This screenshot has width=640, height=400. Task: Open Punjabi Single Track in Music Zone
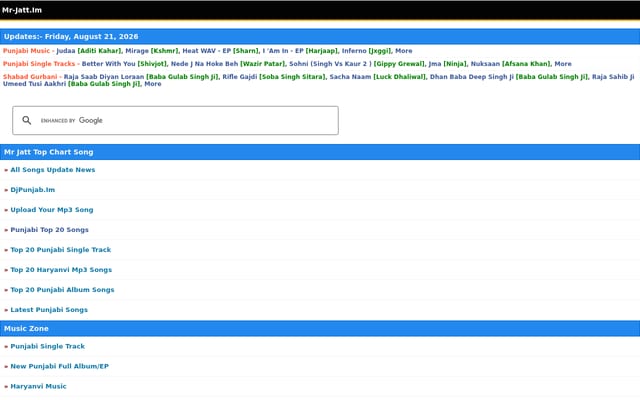pyautogui.click(x=47, y=346)
